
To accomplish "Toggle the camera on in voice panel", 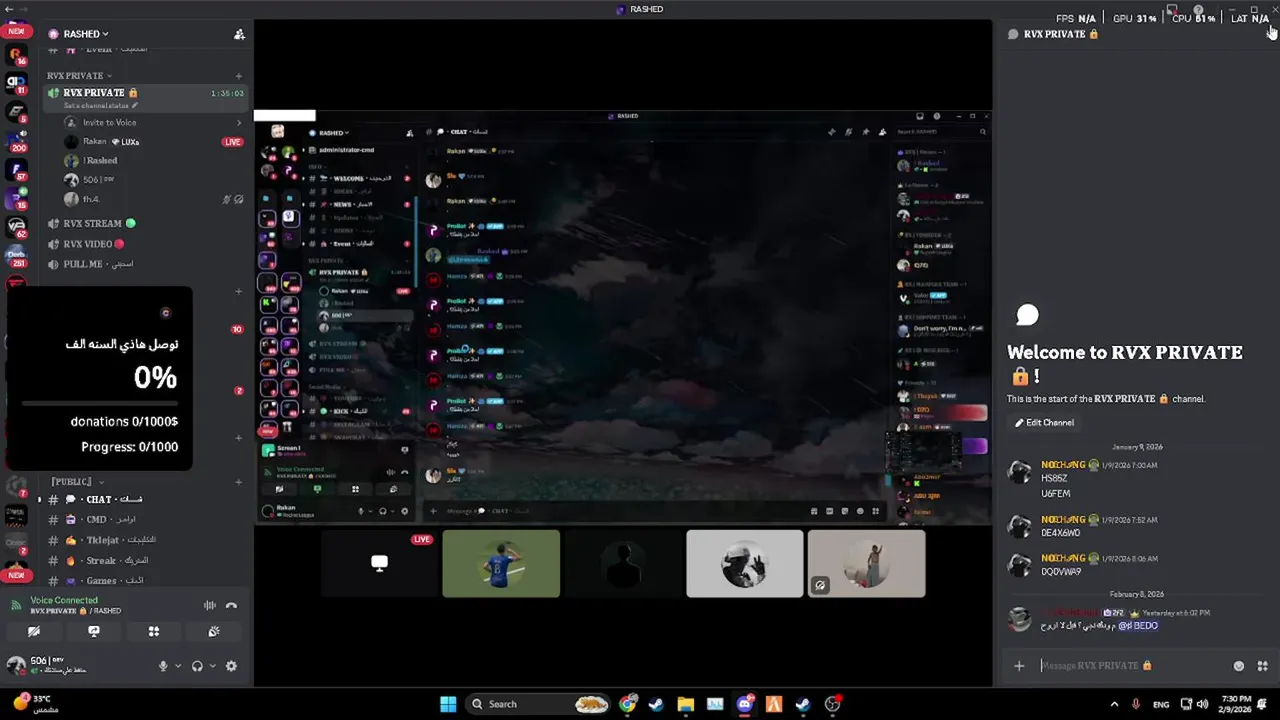I will point(34,632).
